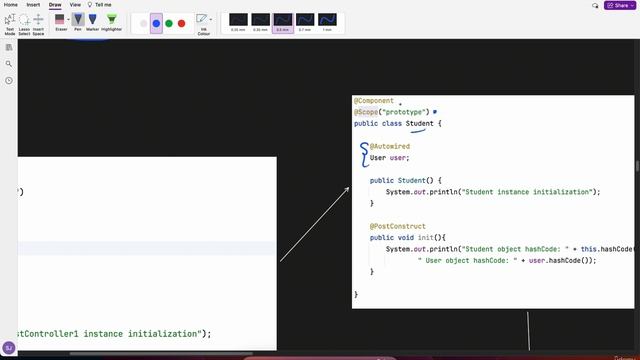Set pen thickness to 0.35 mm

coord(260,22)
